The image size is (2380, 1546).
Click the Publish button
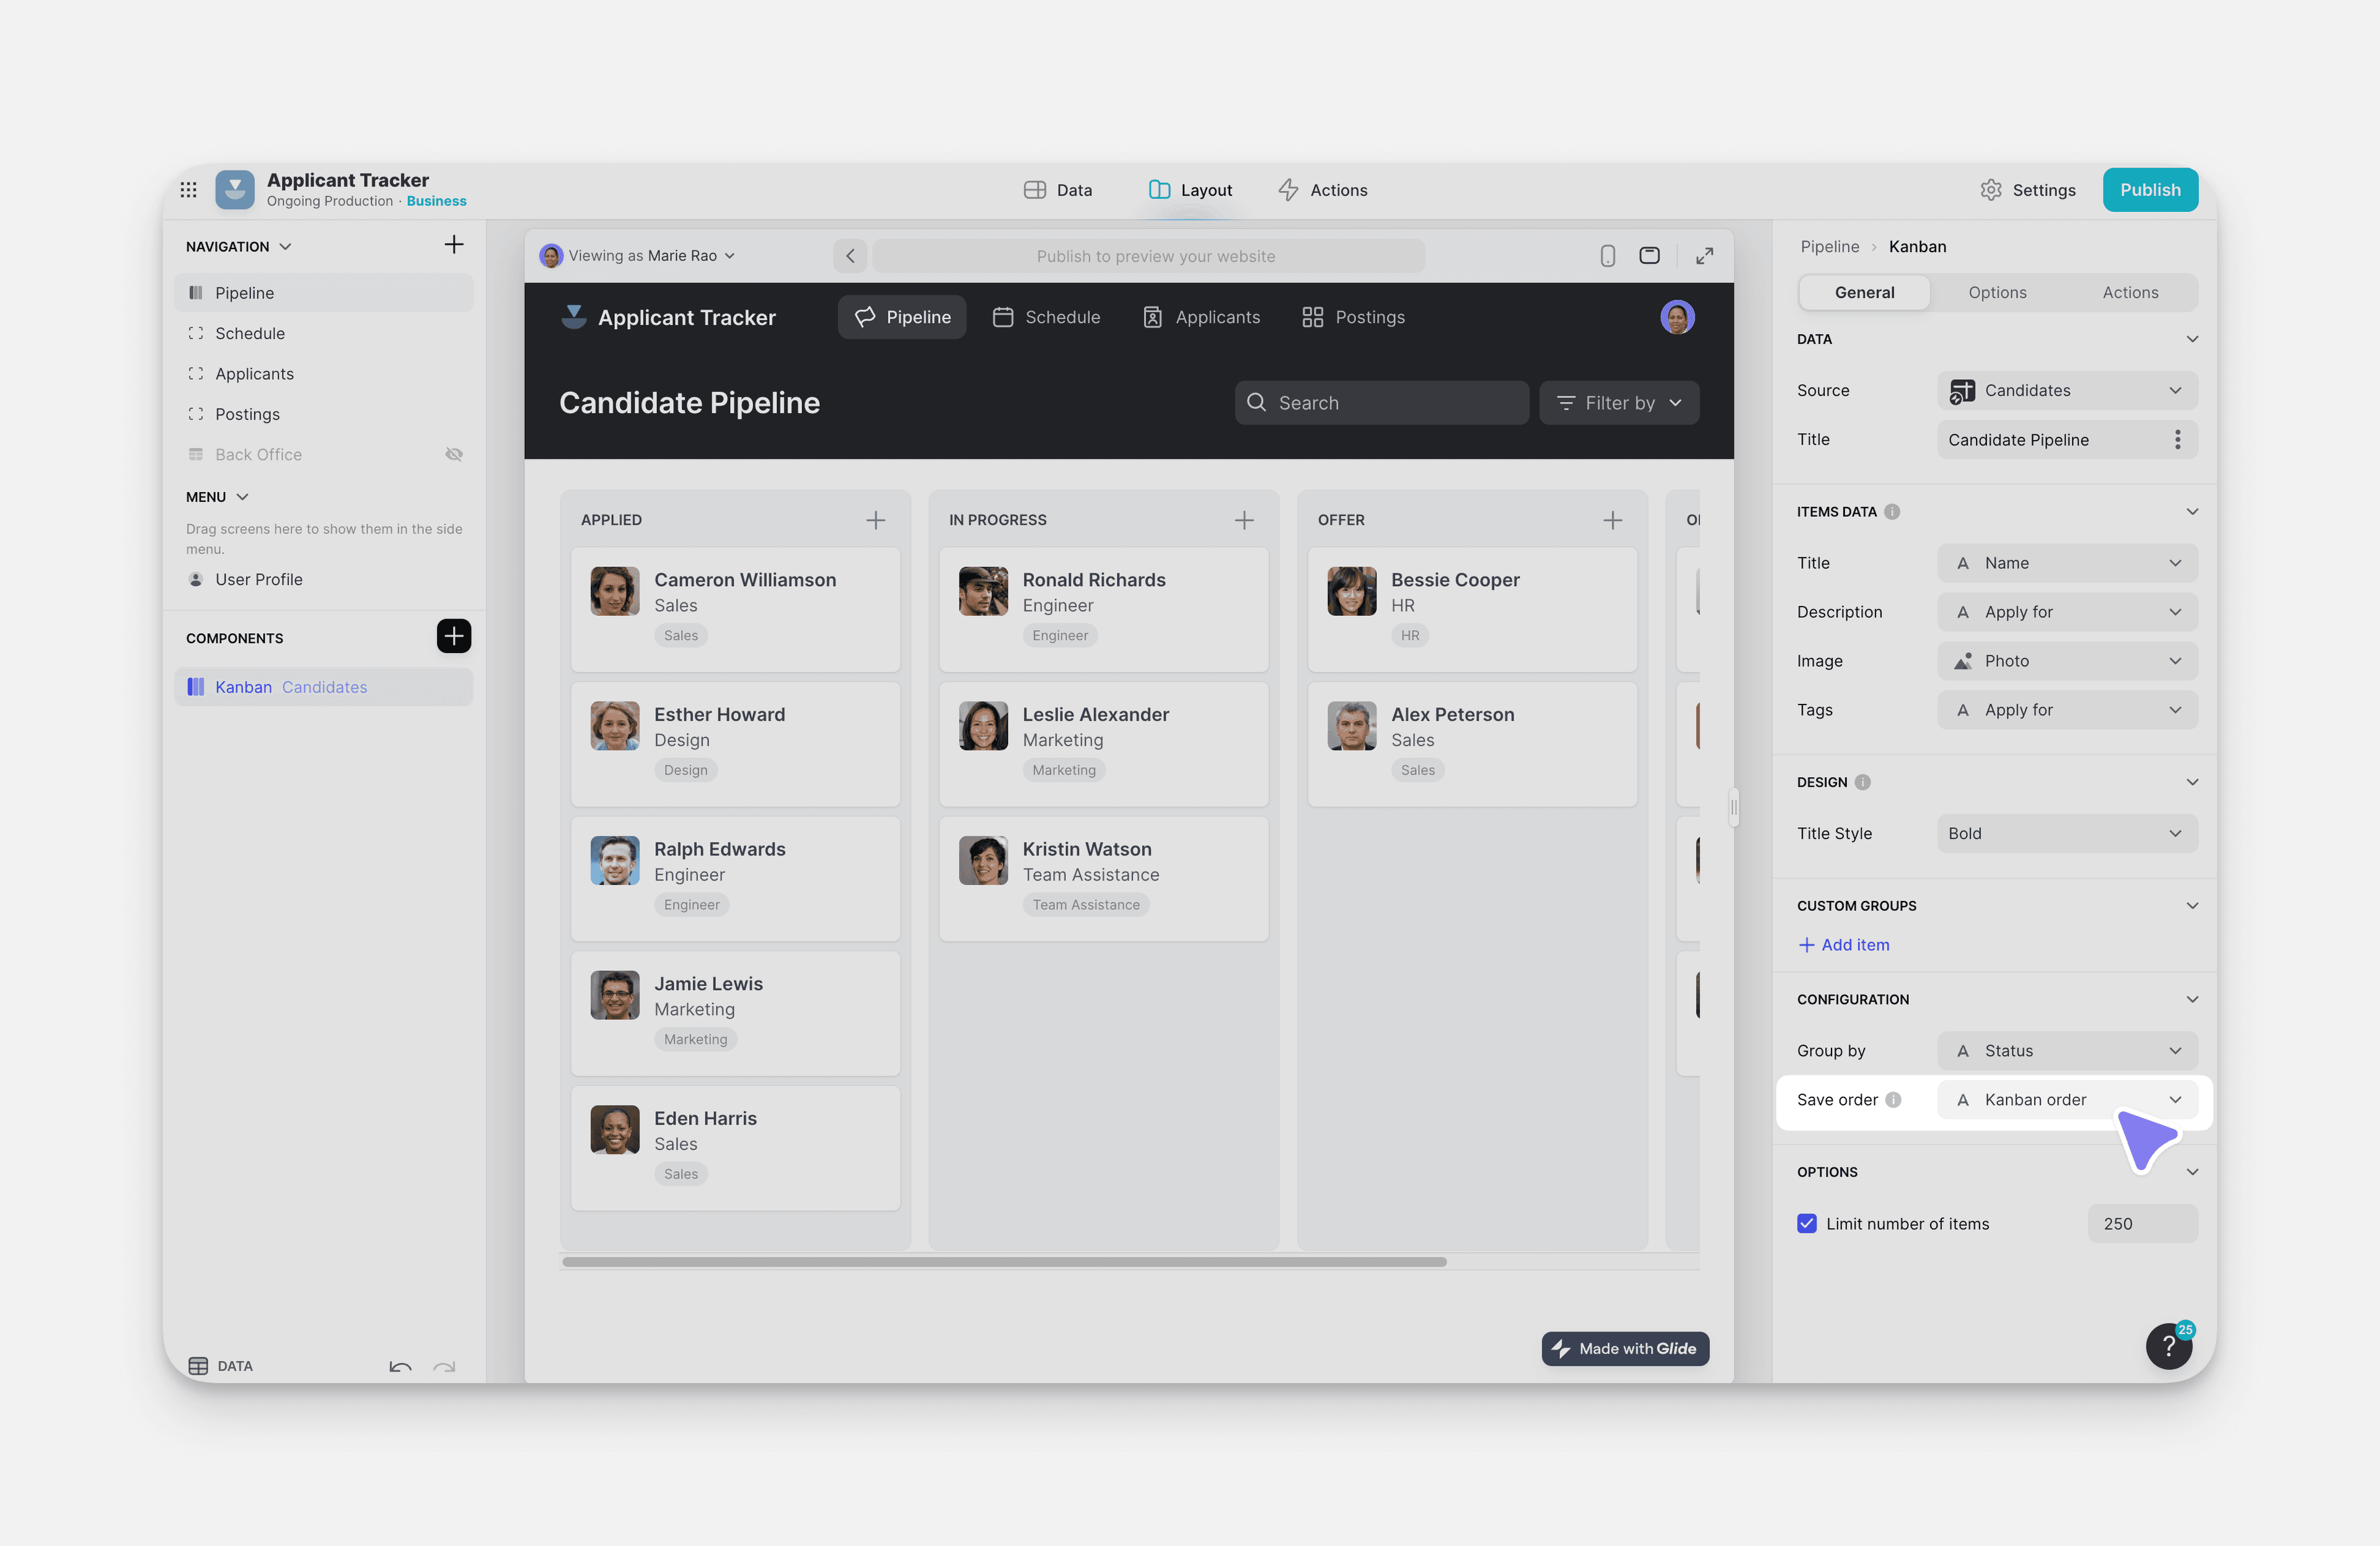tap(2150, 190)
